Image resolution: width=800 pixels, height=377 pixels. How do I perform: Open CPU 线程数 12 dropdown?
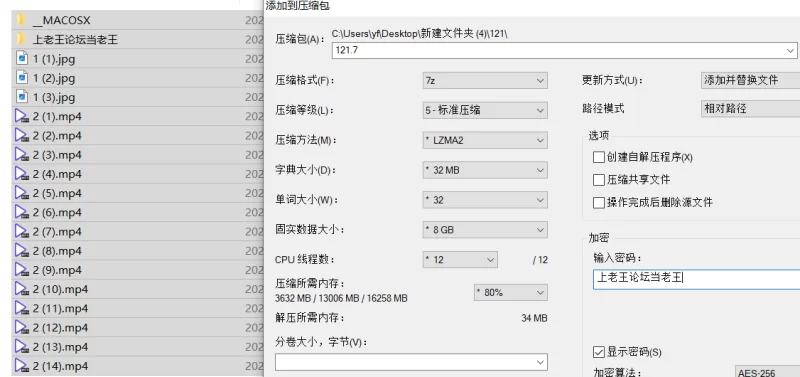tap(460, 260)
